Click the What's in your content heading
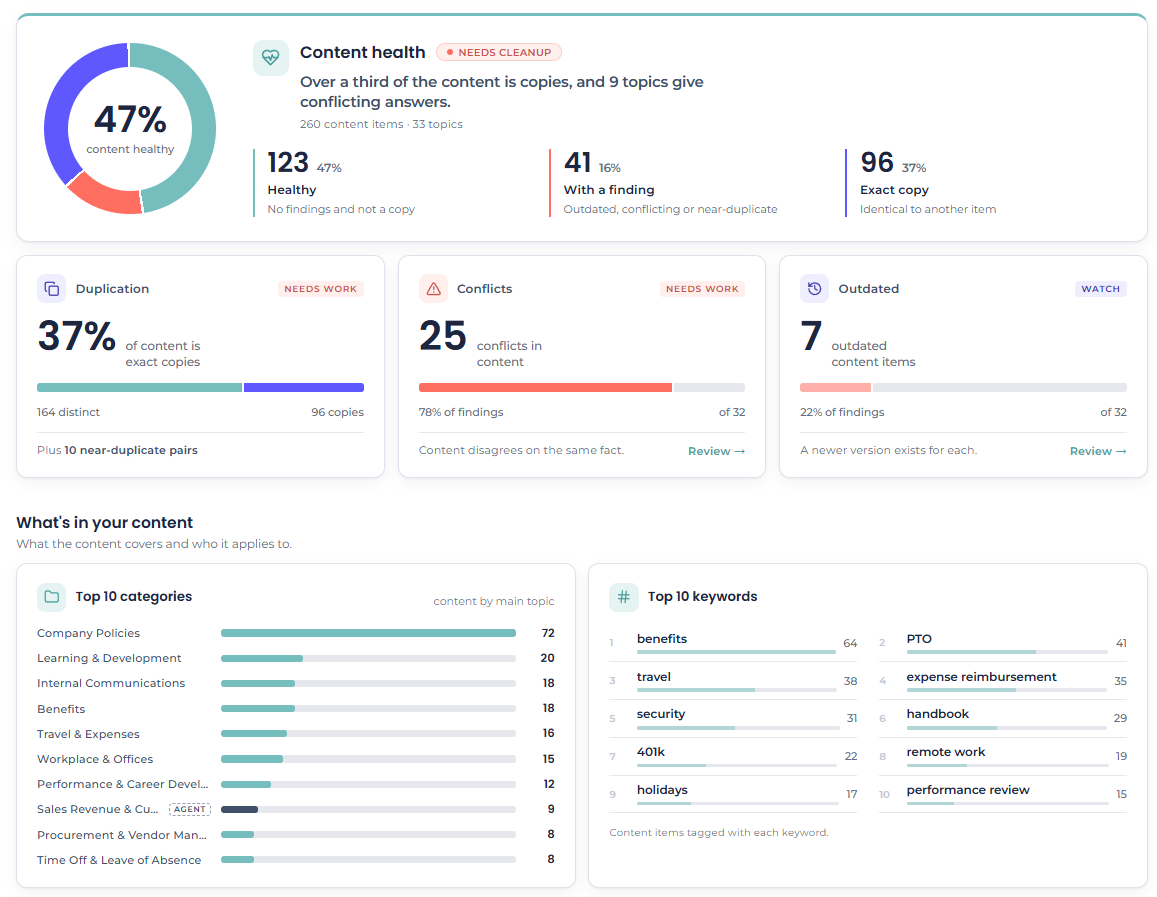 104,523
